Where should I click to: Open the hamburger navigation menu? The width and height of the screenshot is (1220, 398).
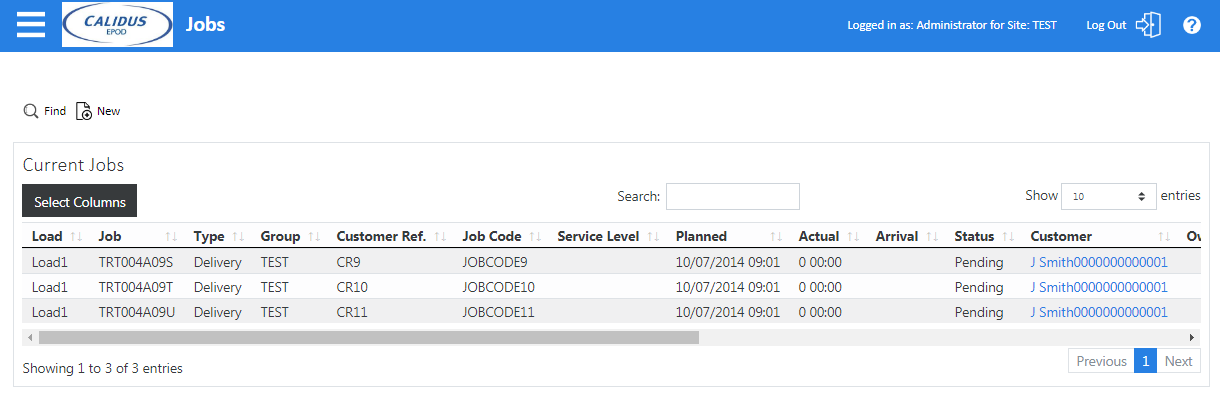pyautogui.click(x=31, y=25)
